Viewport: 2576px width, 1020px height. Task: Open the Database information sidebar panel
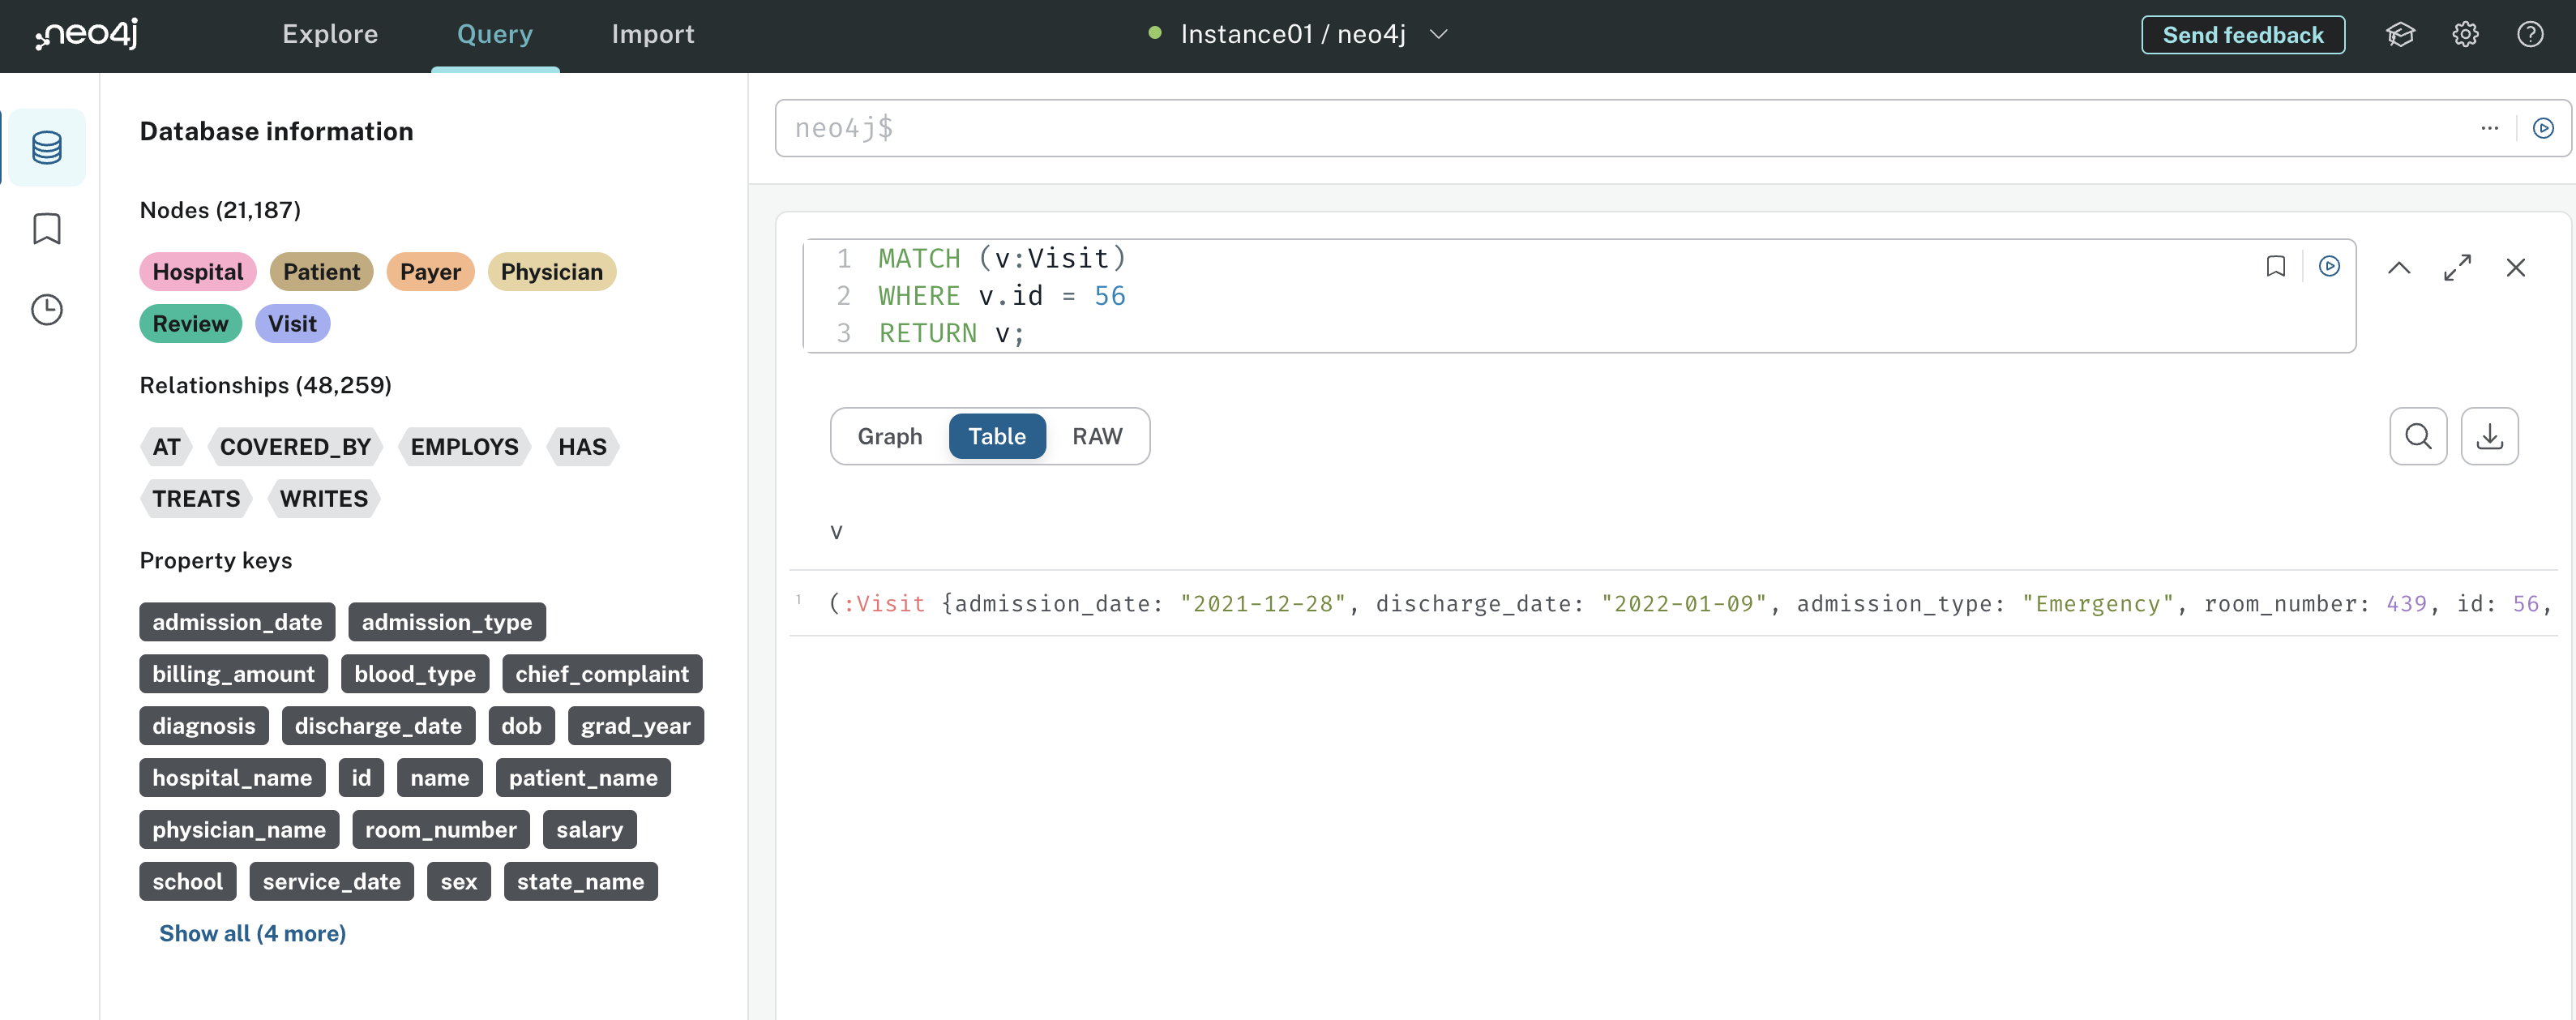(x=46, y=147)
